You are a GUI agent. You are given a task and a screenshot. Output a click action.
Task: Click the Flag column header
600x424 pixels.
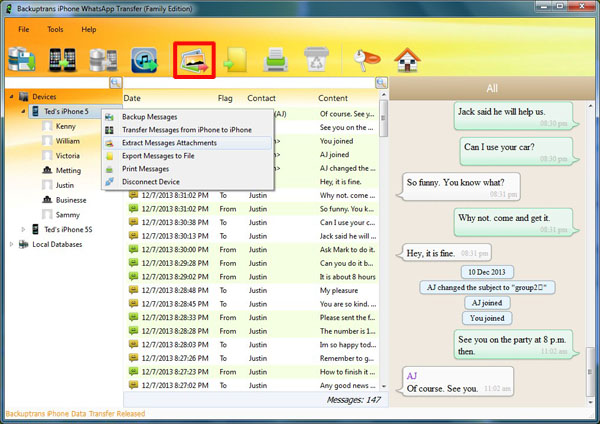click(225, 98)
